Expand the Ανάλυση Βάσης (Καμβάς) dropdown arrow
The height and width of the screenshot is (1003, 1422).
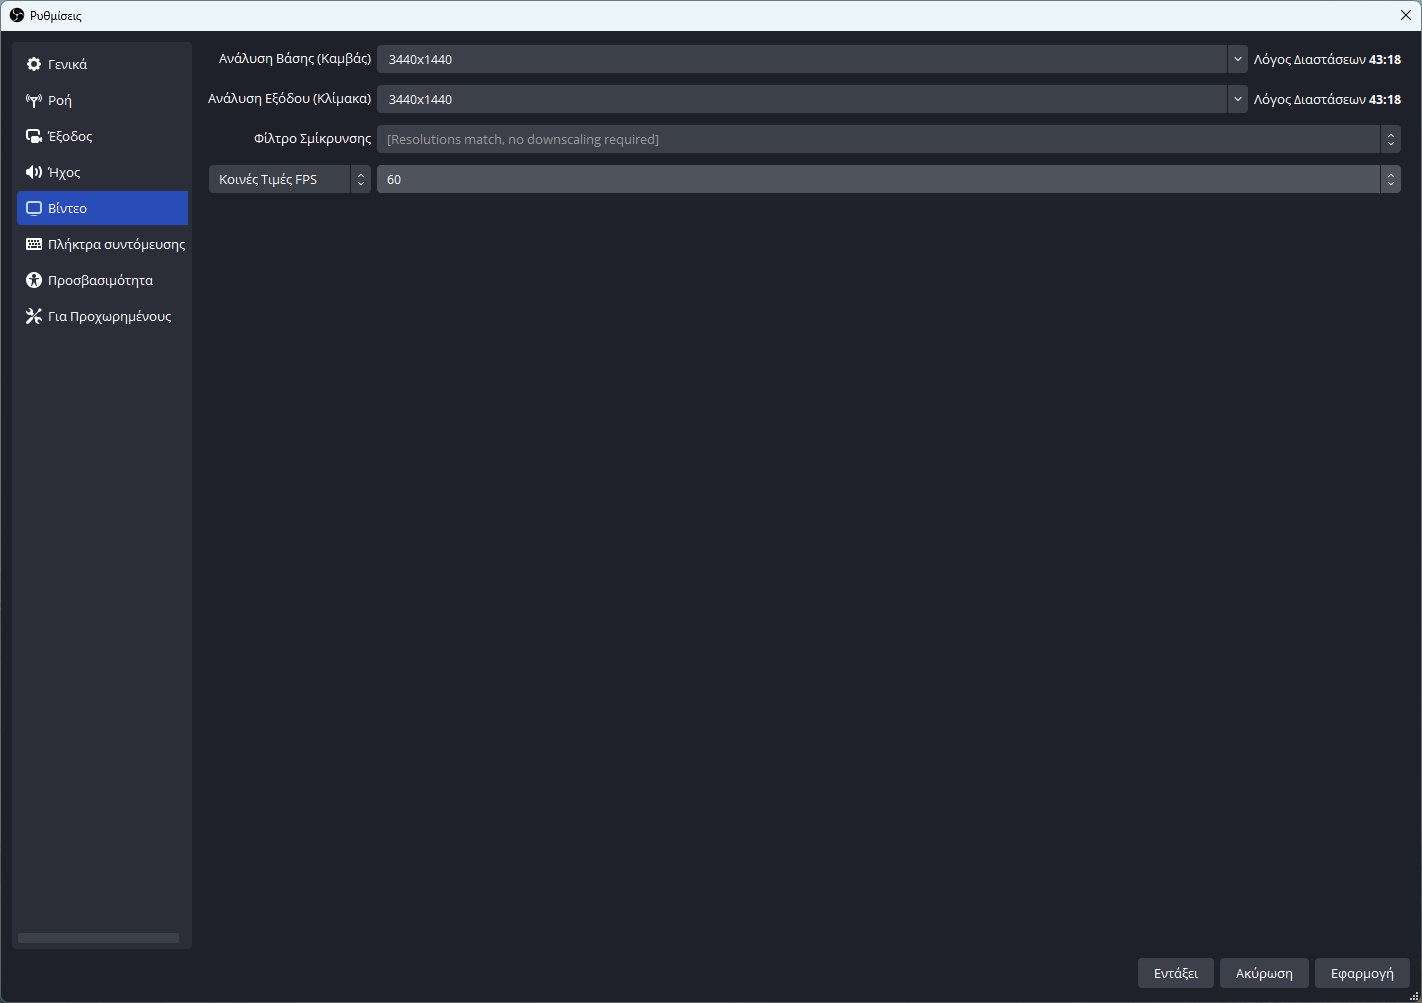pyautogui.click(x=1237, y=59)
